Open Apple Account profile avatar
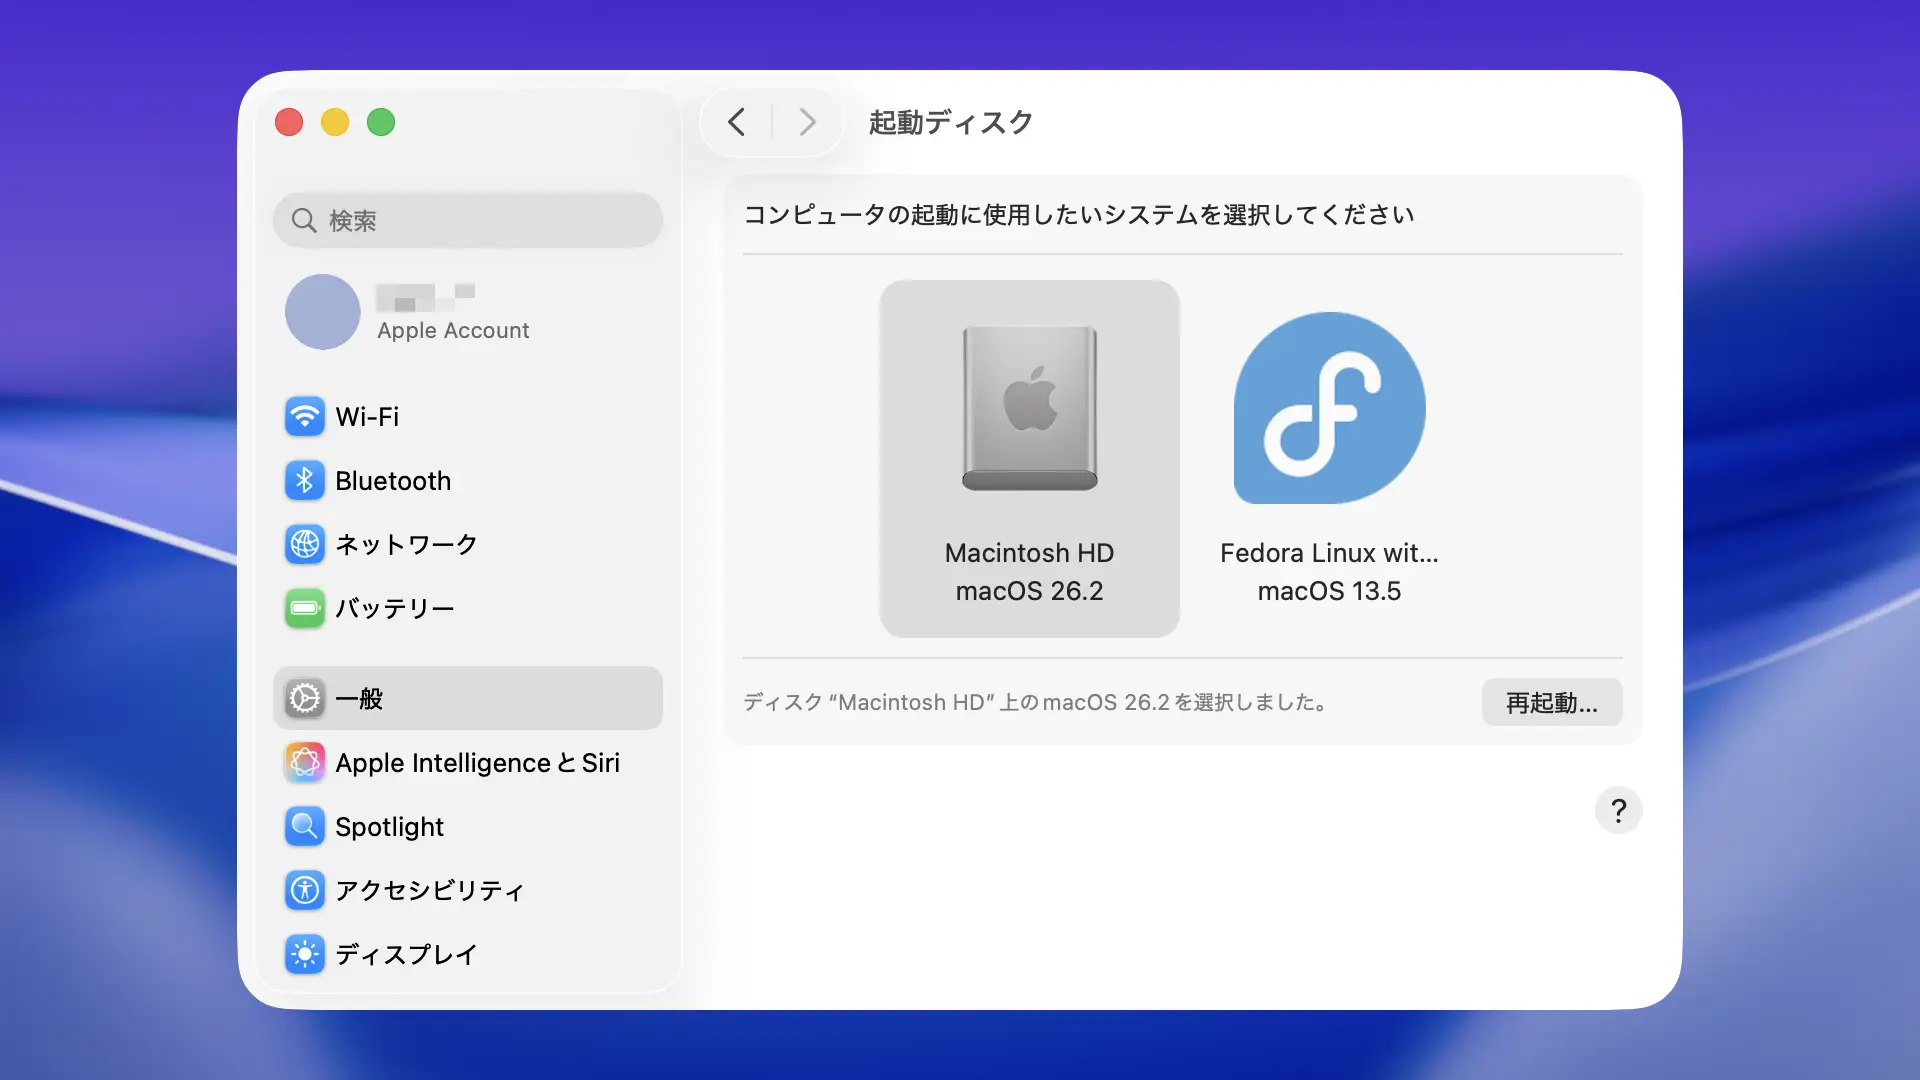 click(x=322, y=312)
